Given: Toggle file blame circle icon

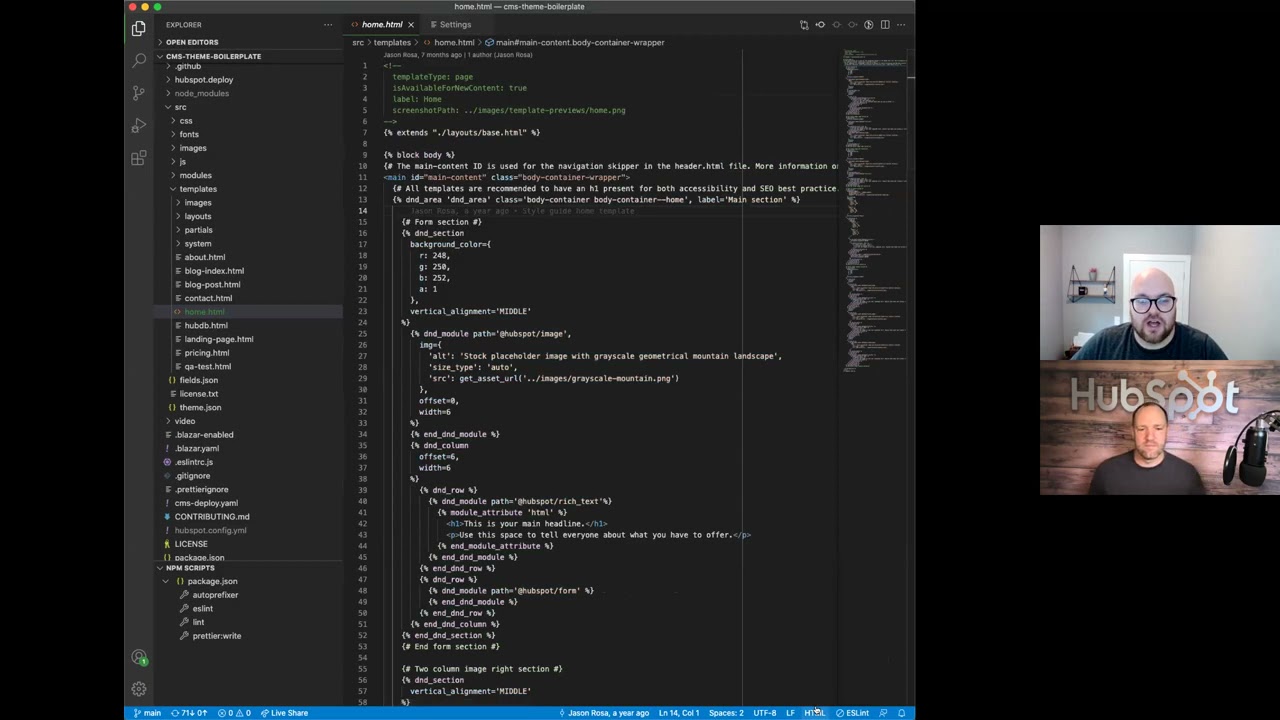Looking at the screenshot, I should coord(868,25).
